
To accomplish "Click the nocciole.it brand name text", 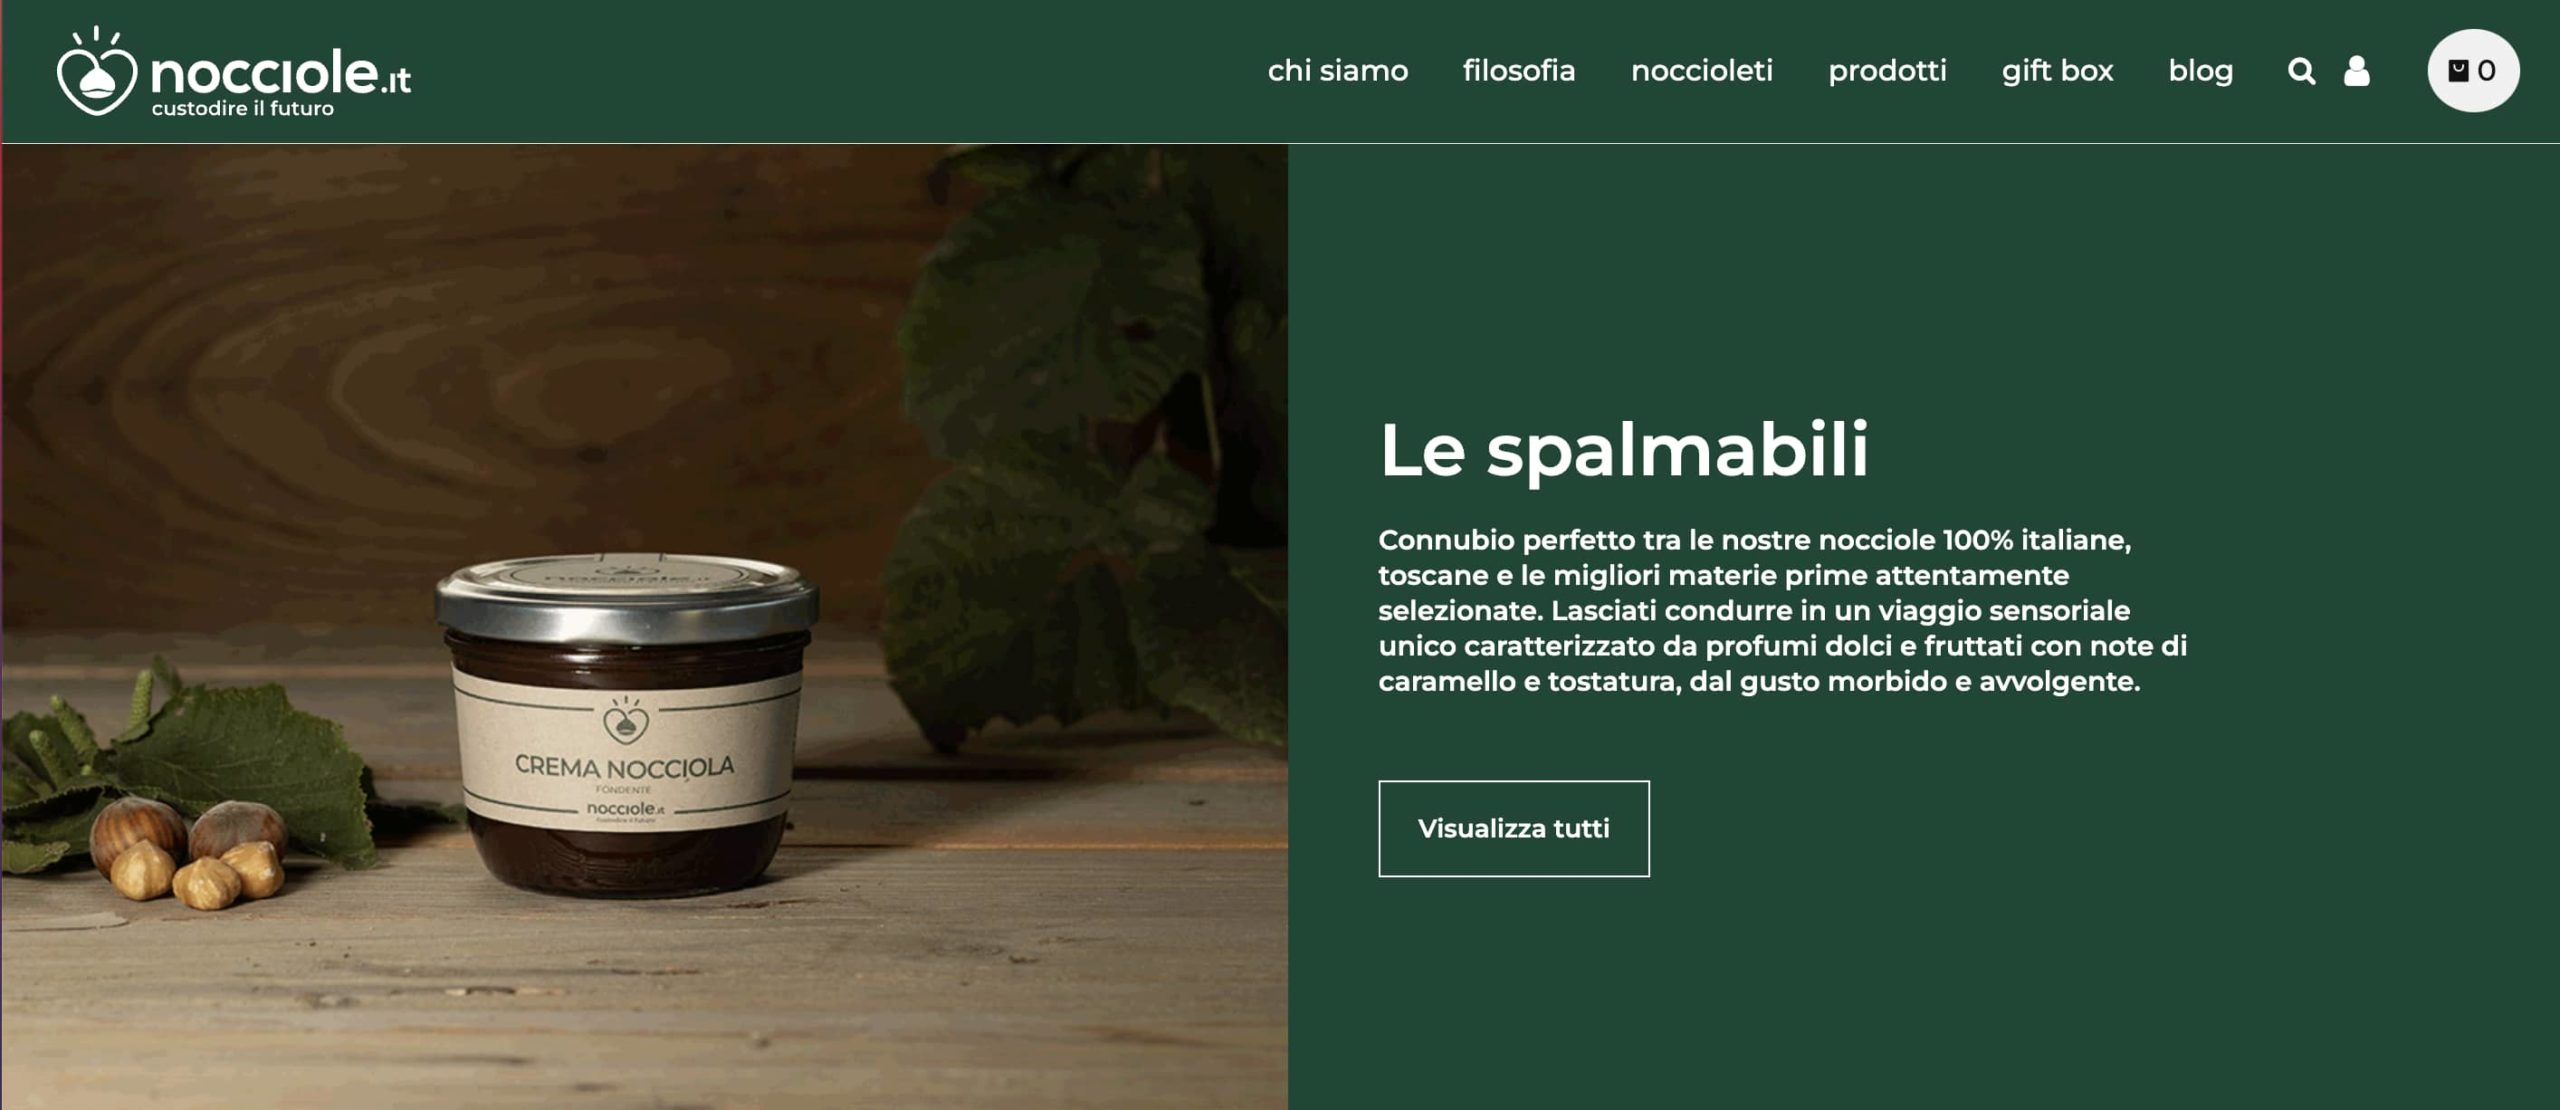I will [x=281, y=73].
